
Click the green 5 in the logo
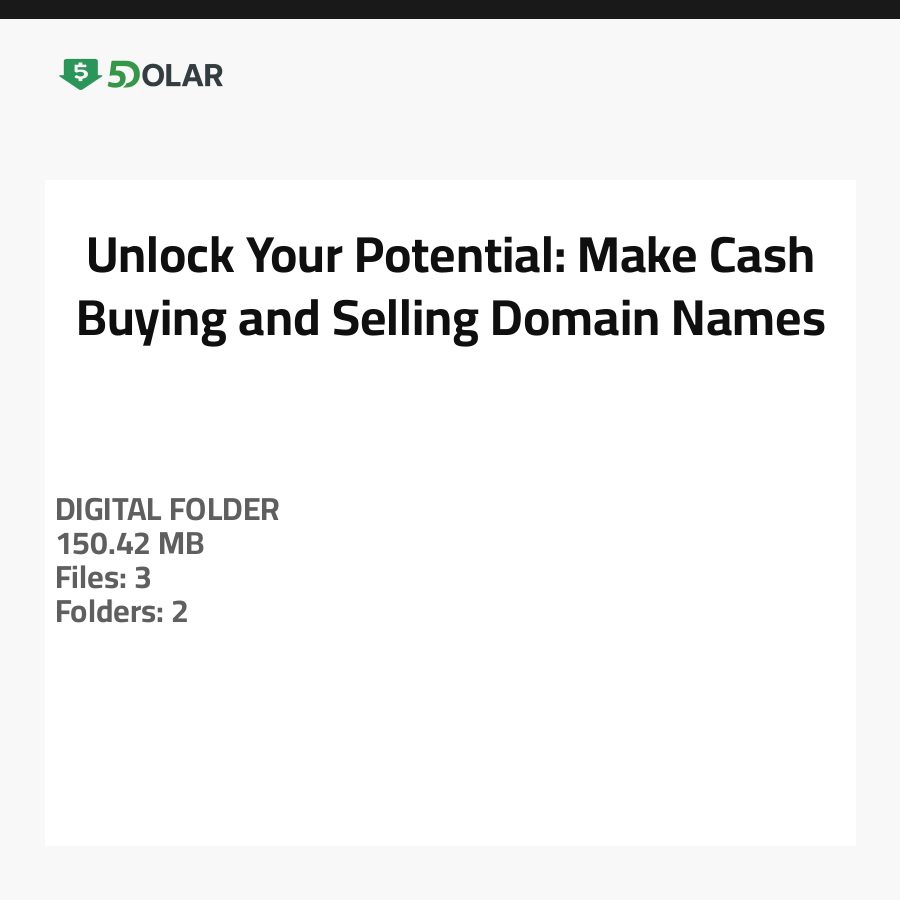pos(118,75)
